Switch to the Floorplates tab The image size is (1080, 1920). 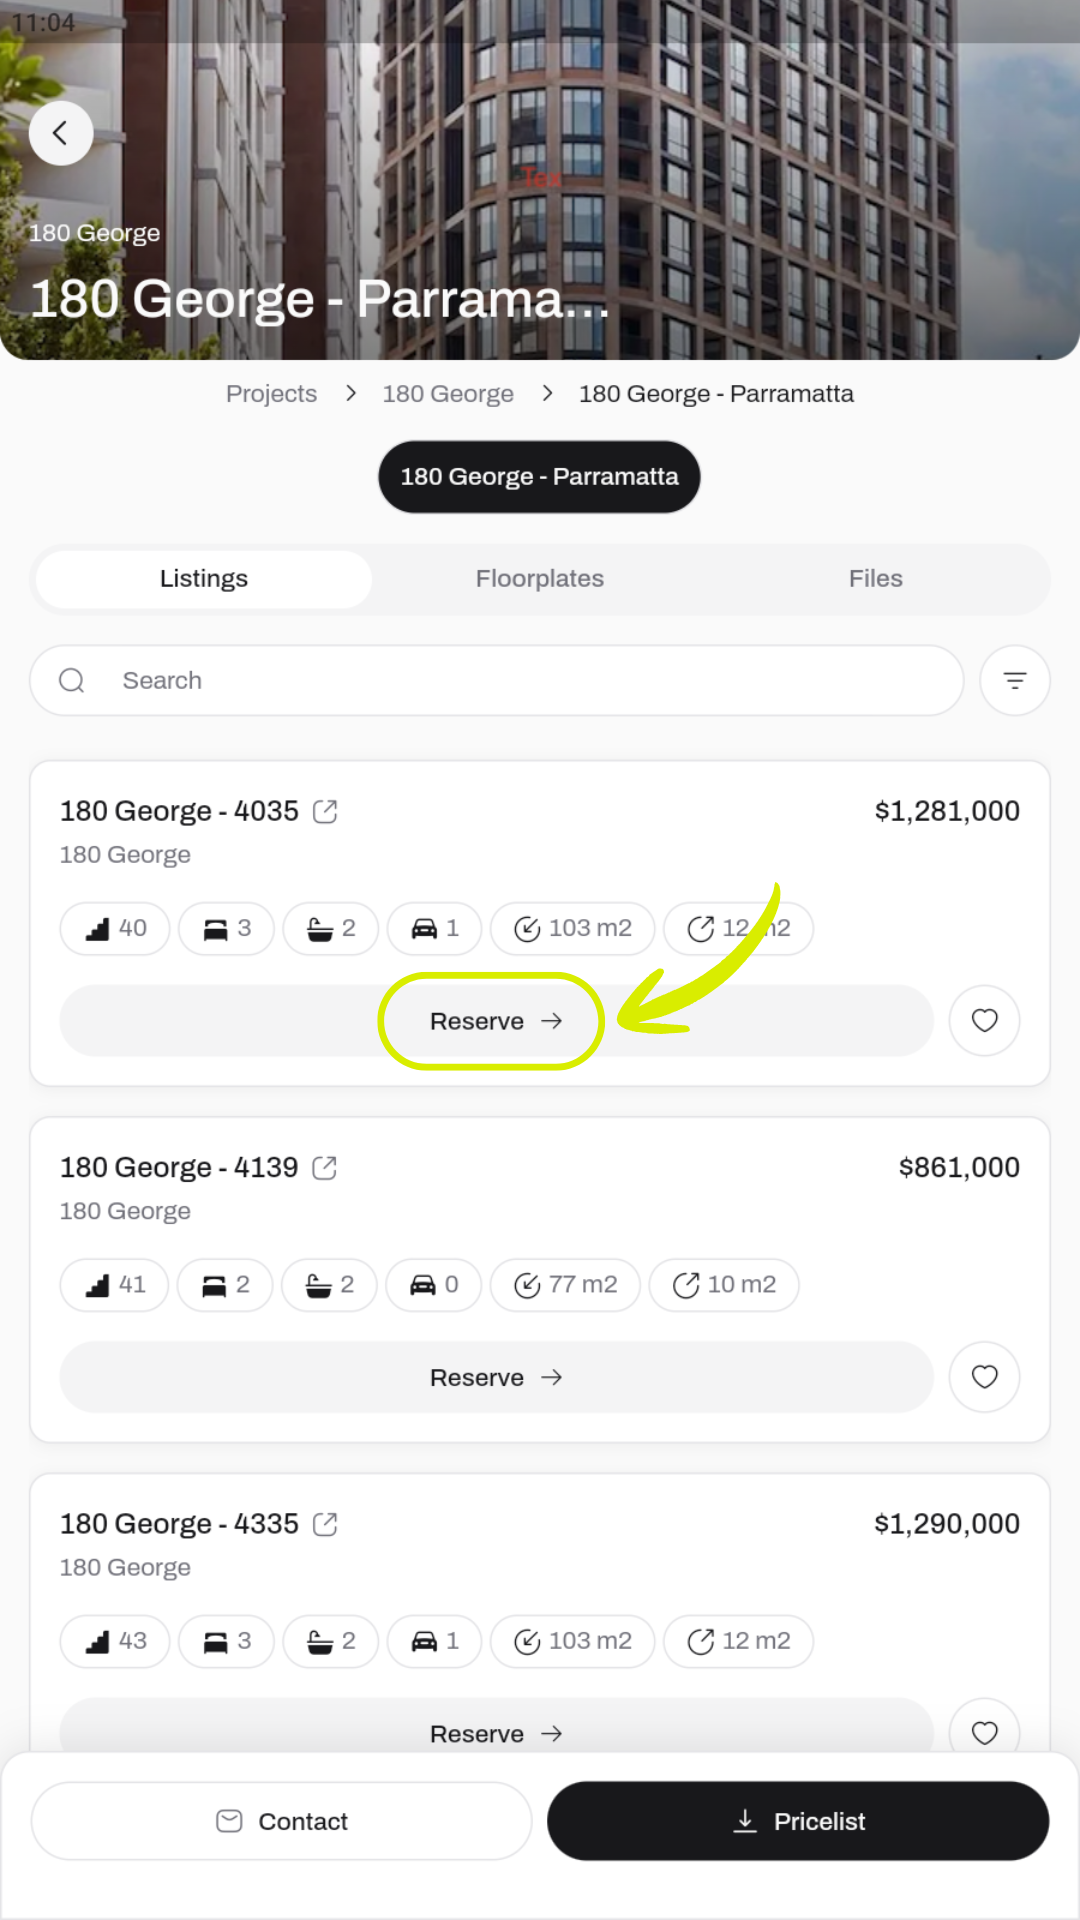click(x=539, y=579)
